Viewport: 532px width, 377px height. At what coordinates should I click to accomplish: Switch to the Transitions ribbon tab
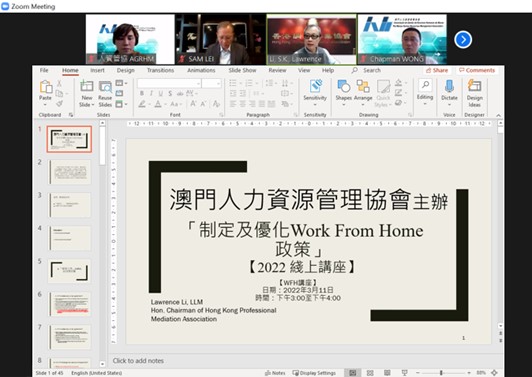pyautogui.click(x=160, y=70)
